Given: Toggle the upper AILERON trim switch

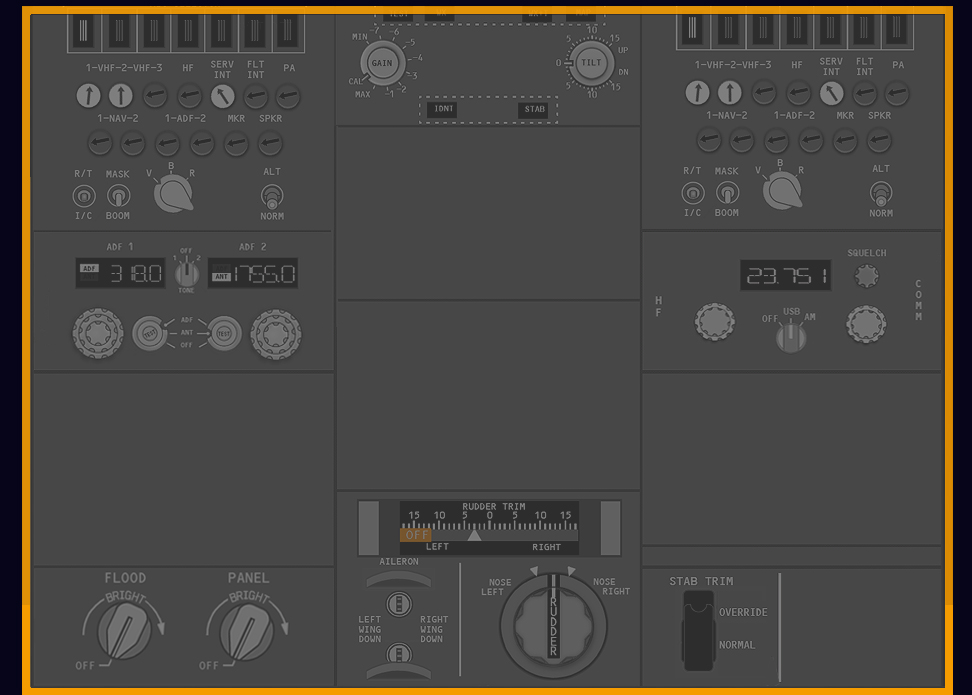Looking at the screenshot, I should 399,602.
